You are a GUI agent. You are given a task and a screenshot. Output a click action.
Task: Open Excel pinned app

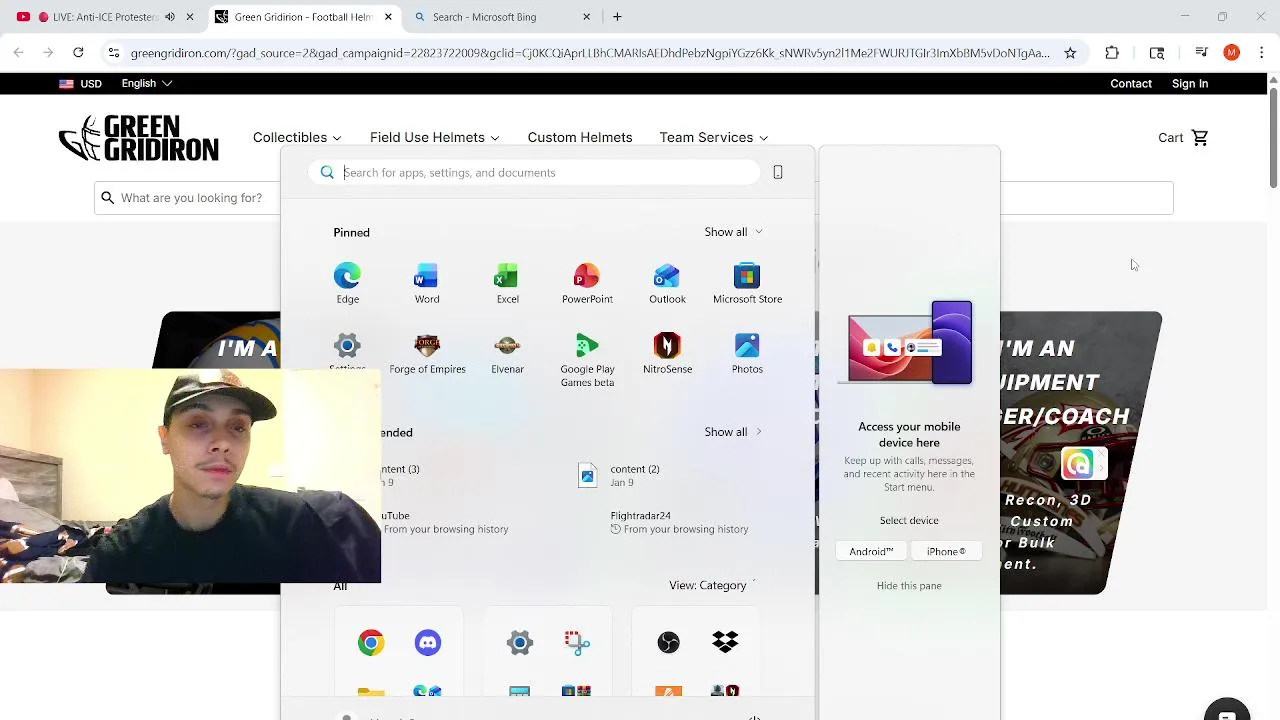coord(507,283)
